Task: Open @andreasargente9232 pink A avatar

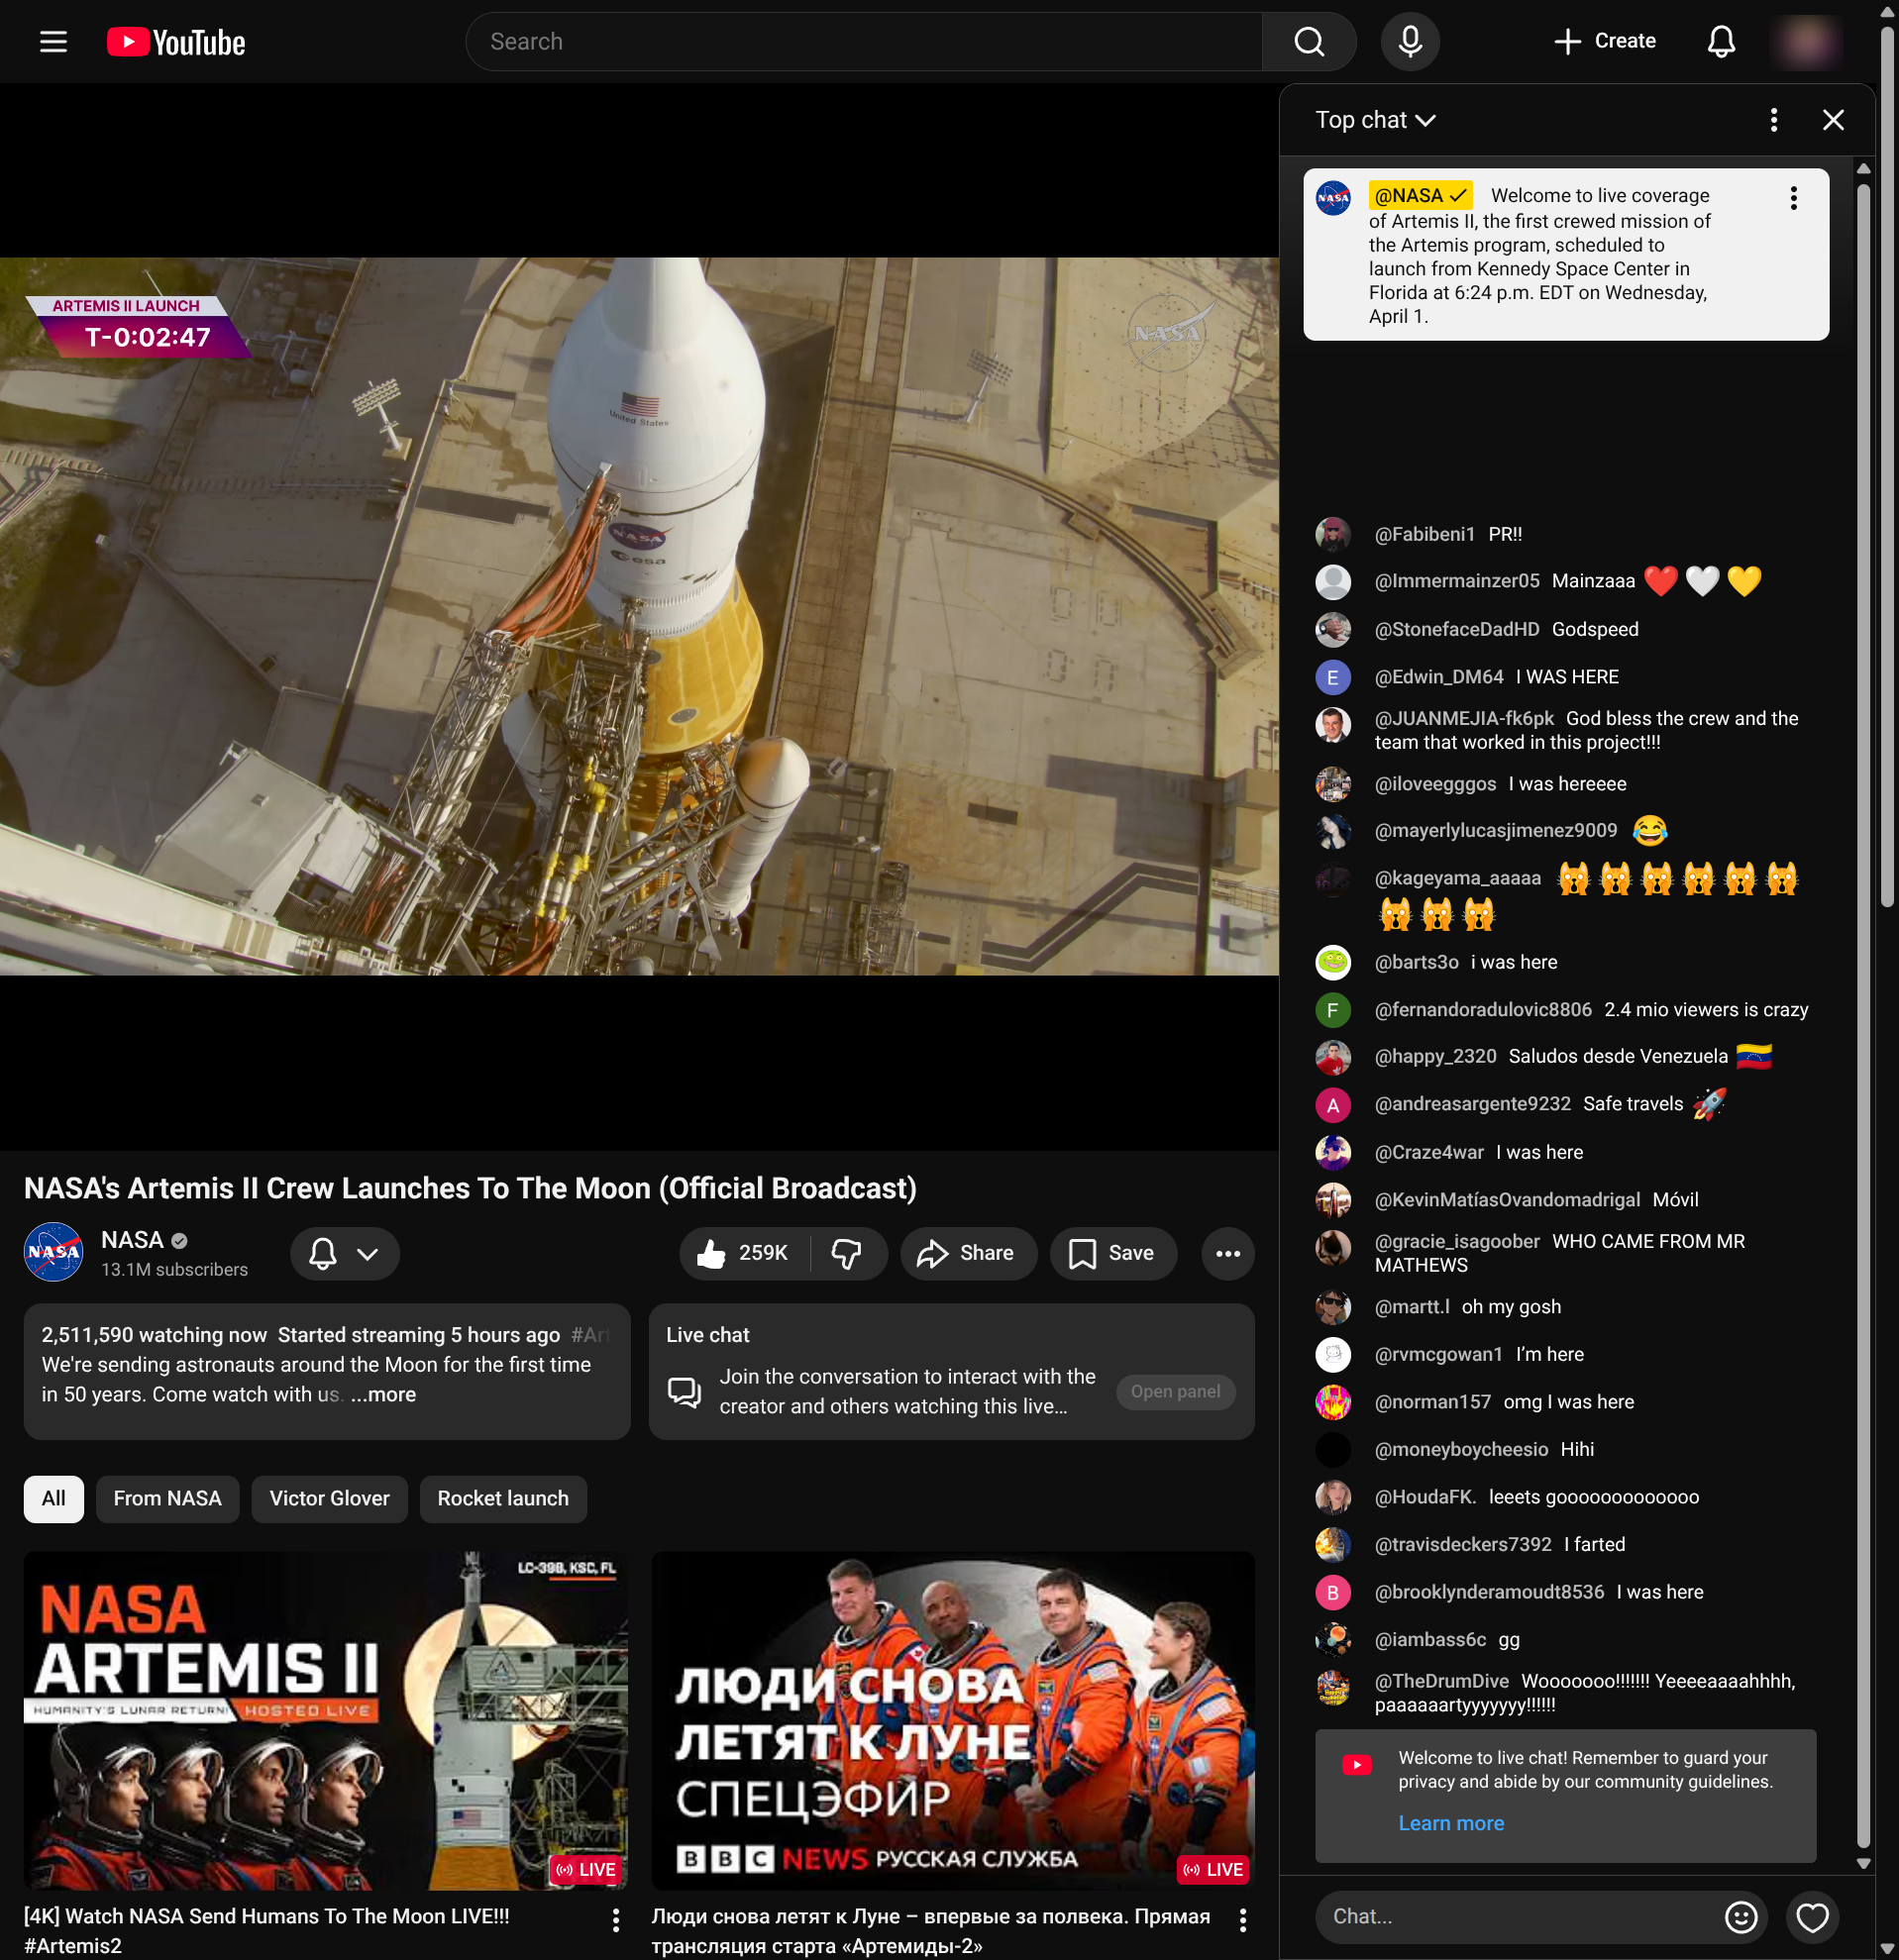Action: [1332, 1105]
